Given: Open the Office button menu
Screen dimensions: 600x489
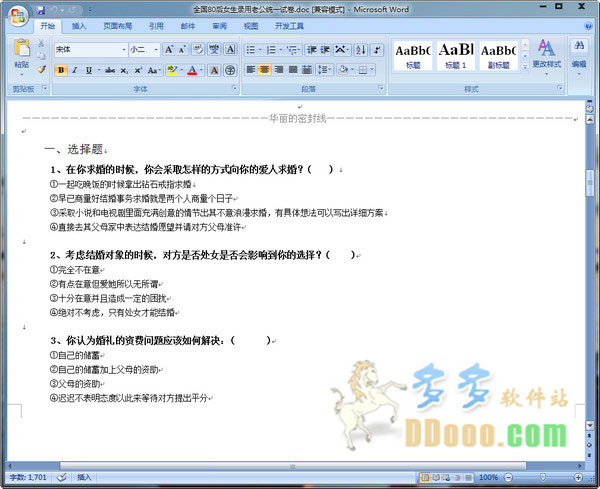Looking at the screenshot, I should pos(18,16).
